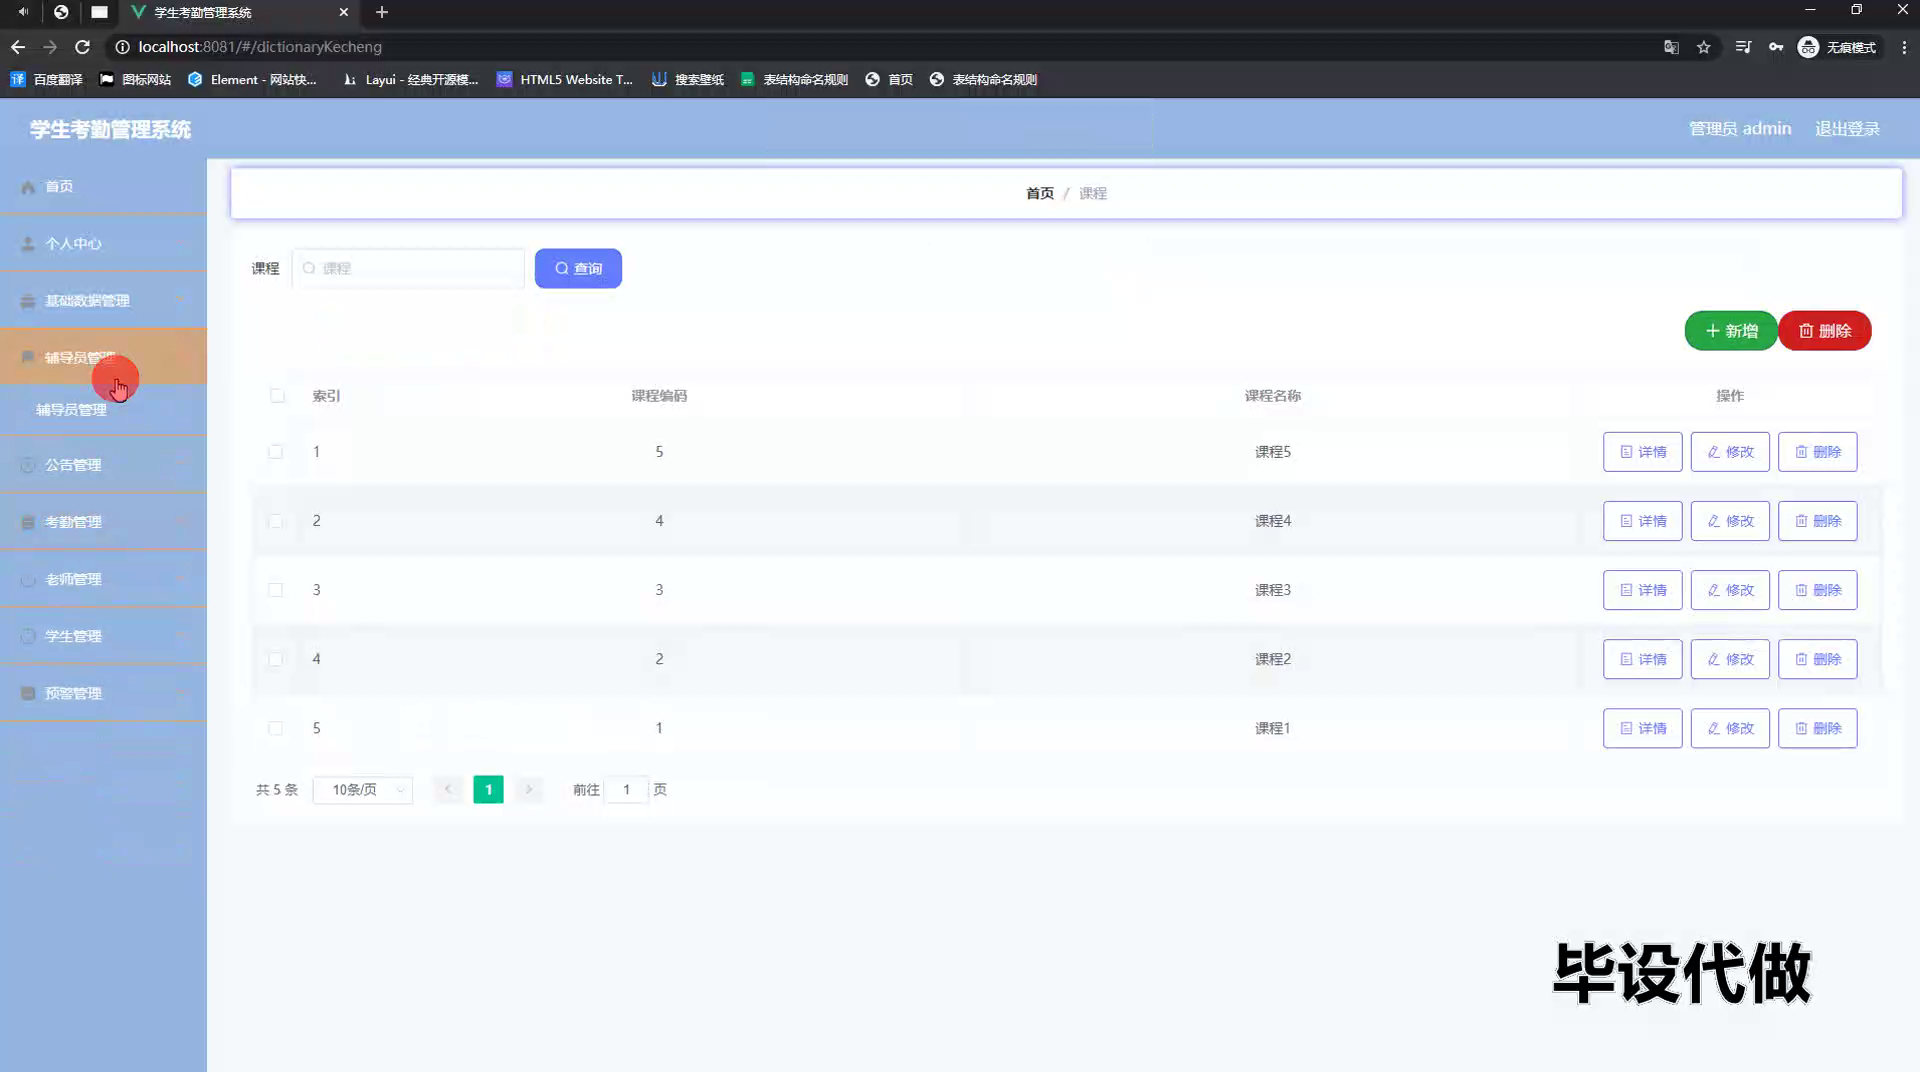Open the browser three-dot menu
The width and height of the screenshot is (1920, 1072).
1904,47
